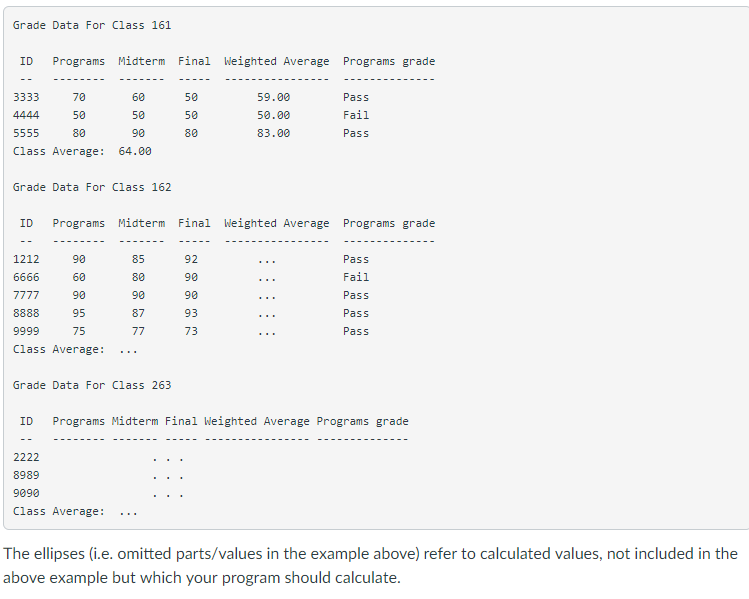749x599 pixels.
Task: Click the weighted average 59.00
Action: (273, 97)
